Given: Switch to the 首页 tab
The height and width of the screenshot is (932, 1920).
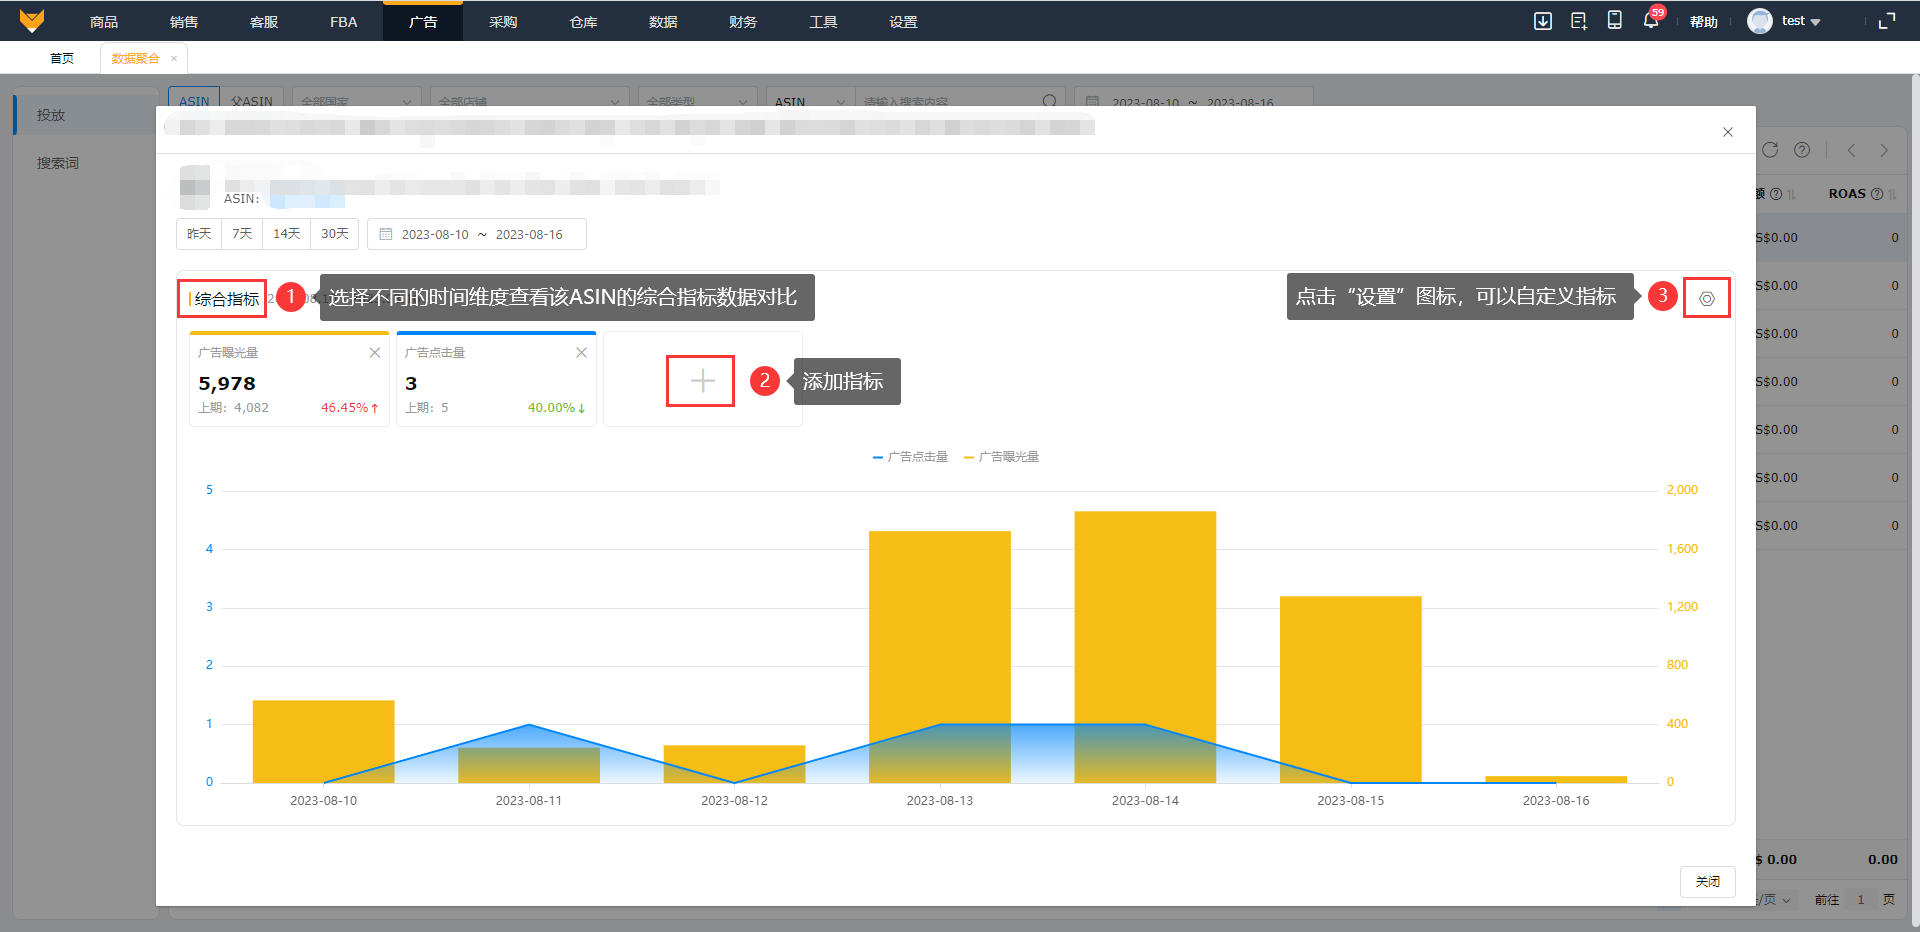Looking at the screenshot, I should [62, 58].
